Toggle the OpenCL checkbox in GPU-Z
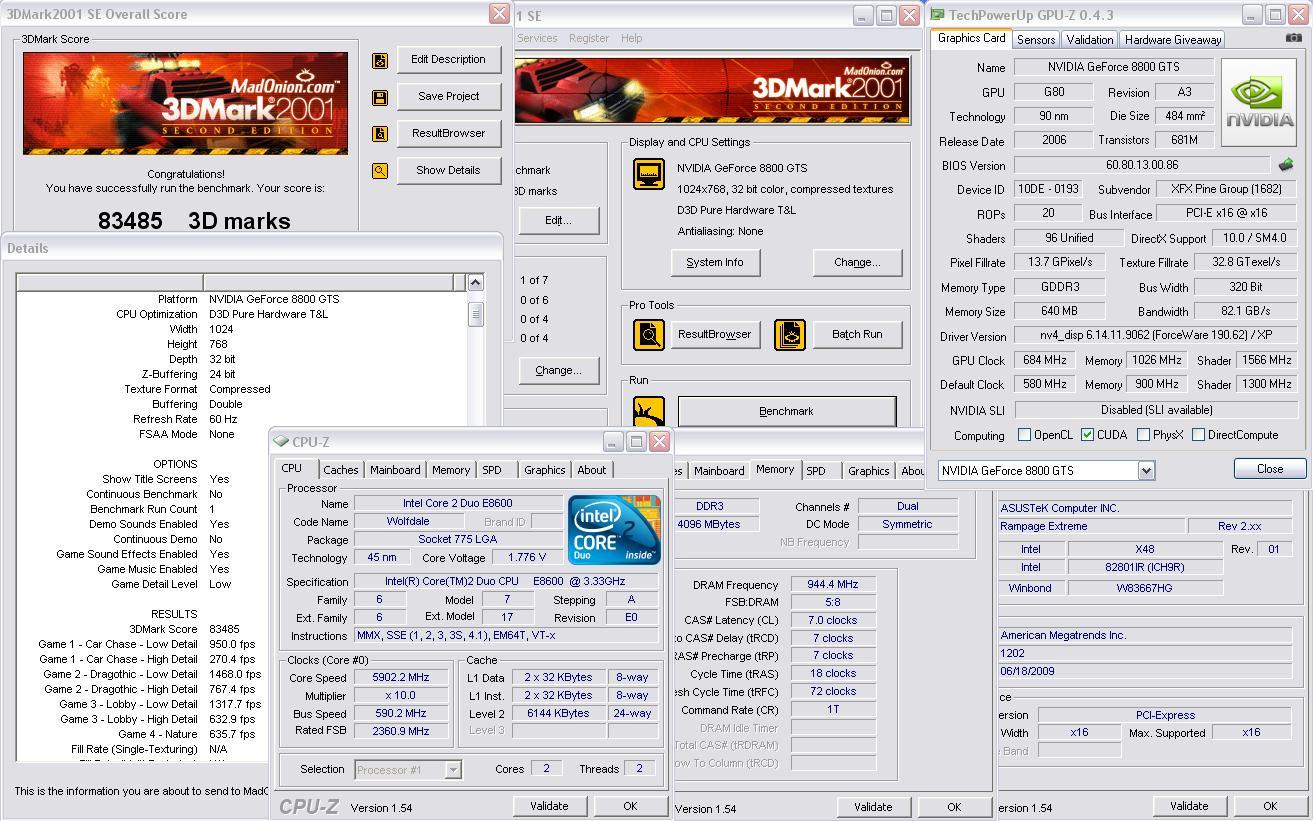The image size is (1313, 821). click(1024, 435)
